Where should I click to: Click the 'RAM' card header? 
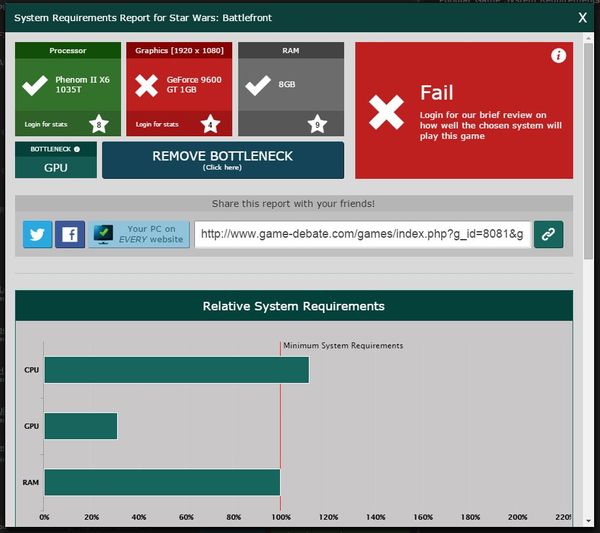(291, 51)
